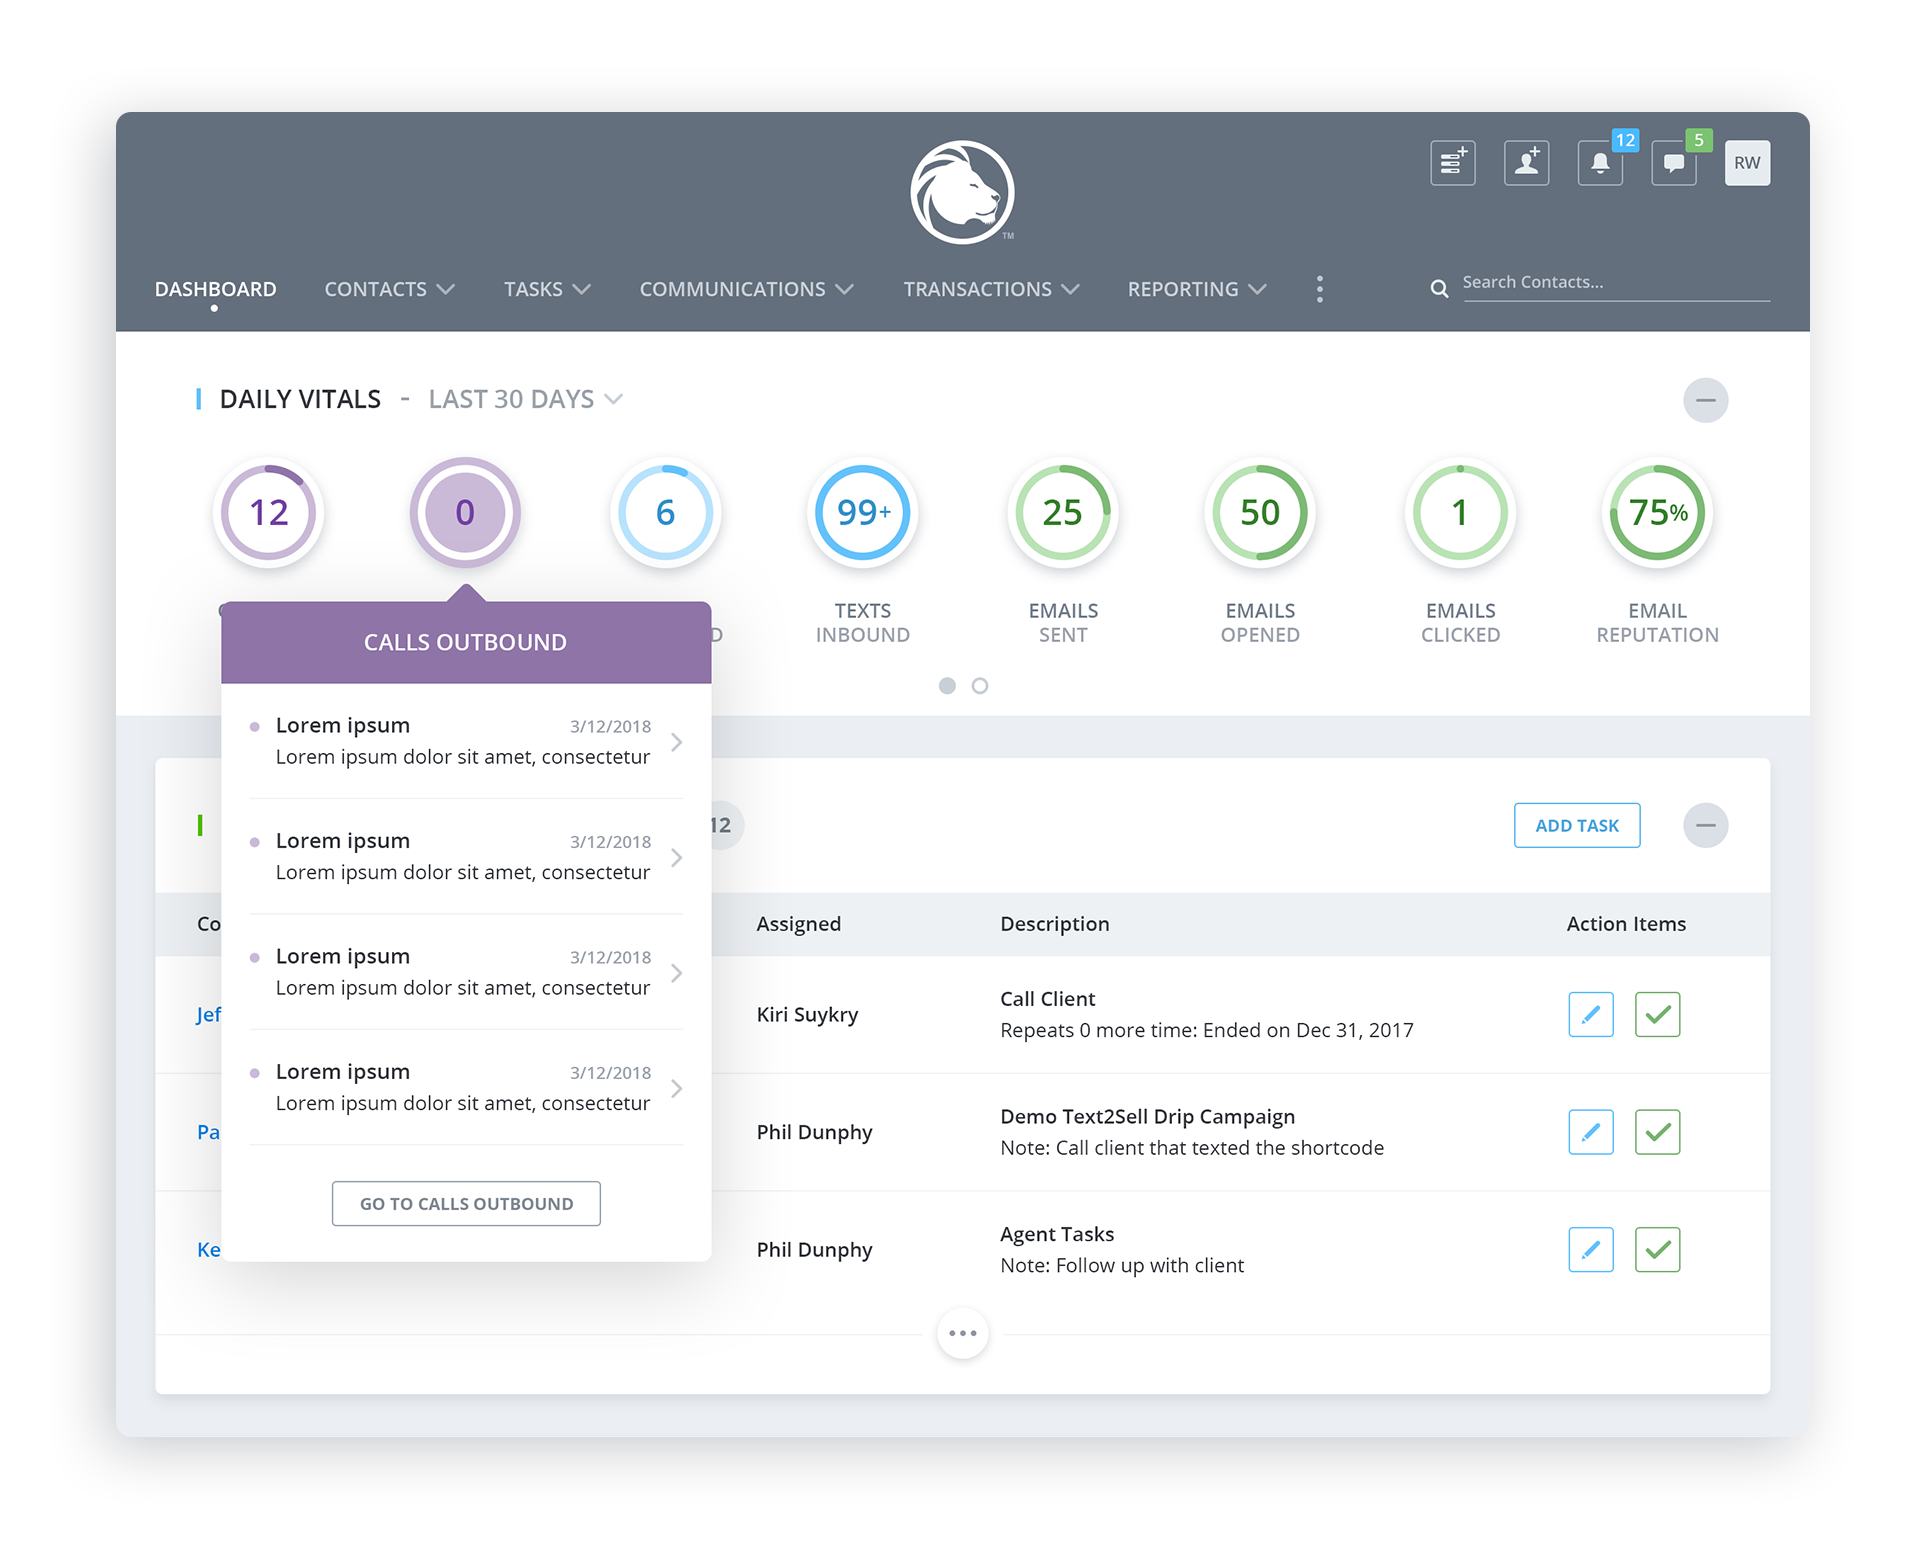Open the Reporting menu

1196,289
